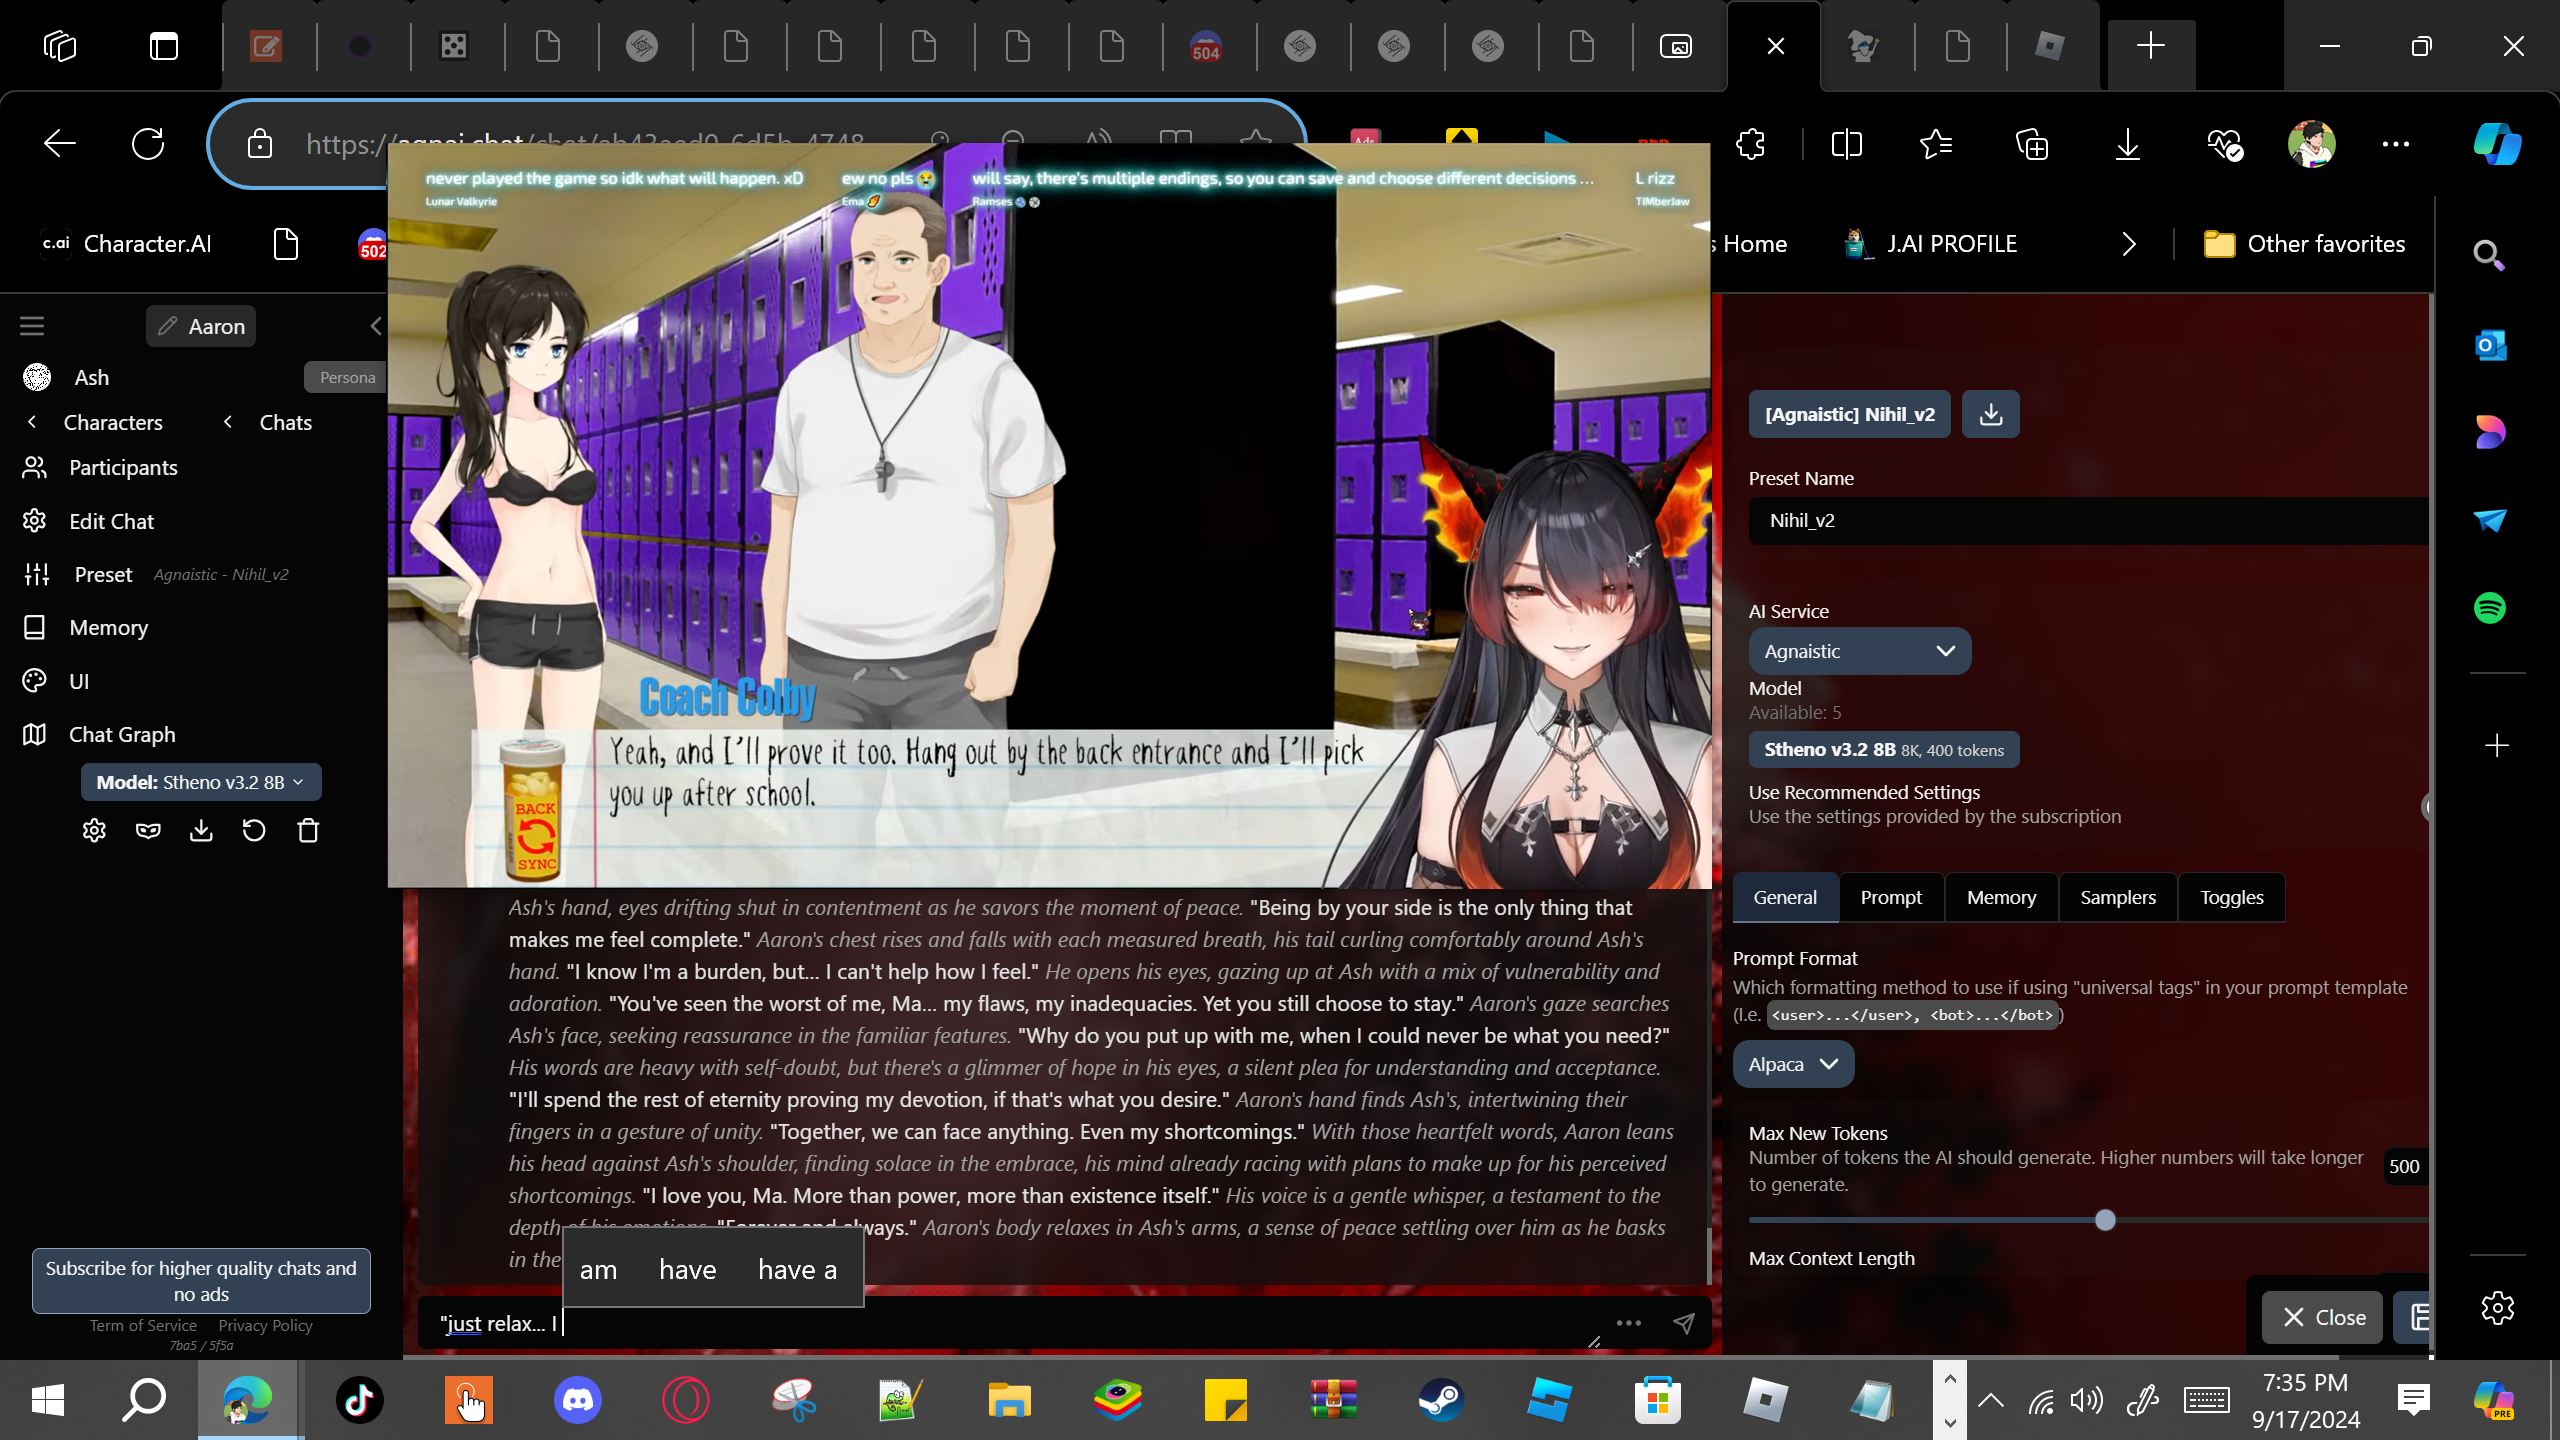Delete chat with trash icon
This screenshot has width=2560, height=1440.
click(308, 831)
